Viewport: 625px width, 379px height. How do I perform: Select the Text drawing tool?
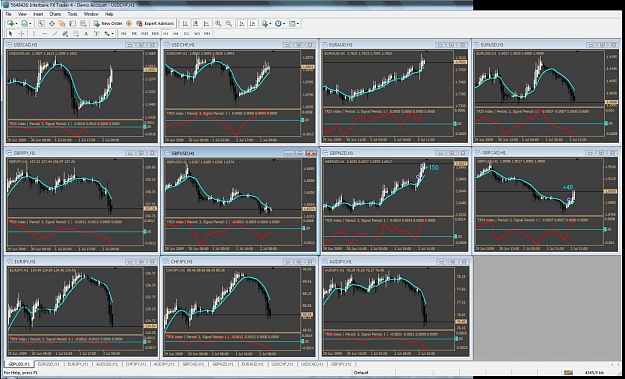(86, 33)
